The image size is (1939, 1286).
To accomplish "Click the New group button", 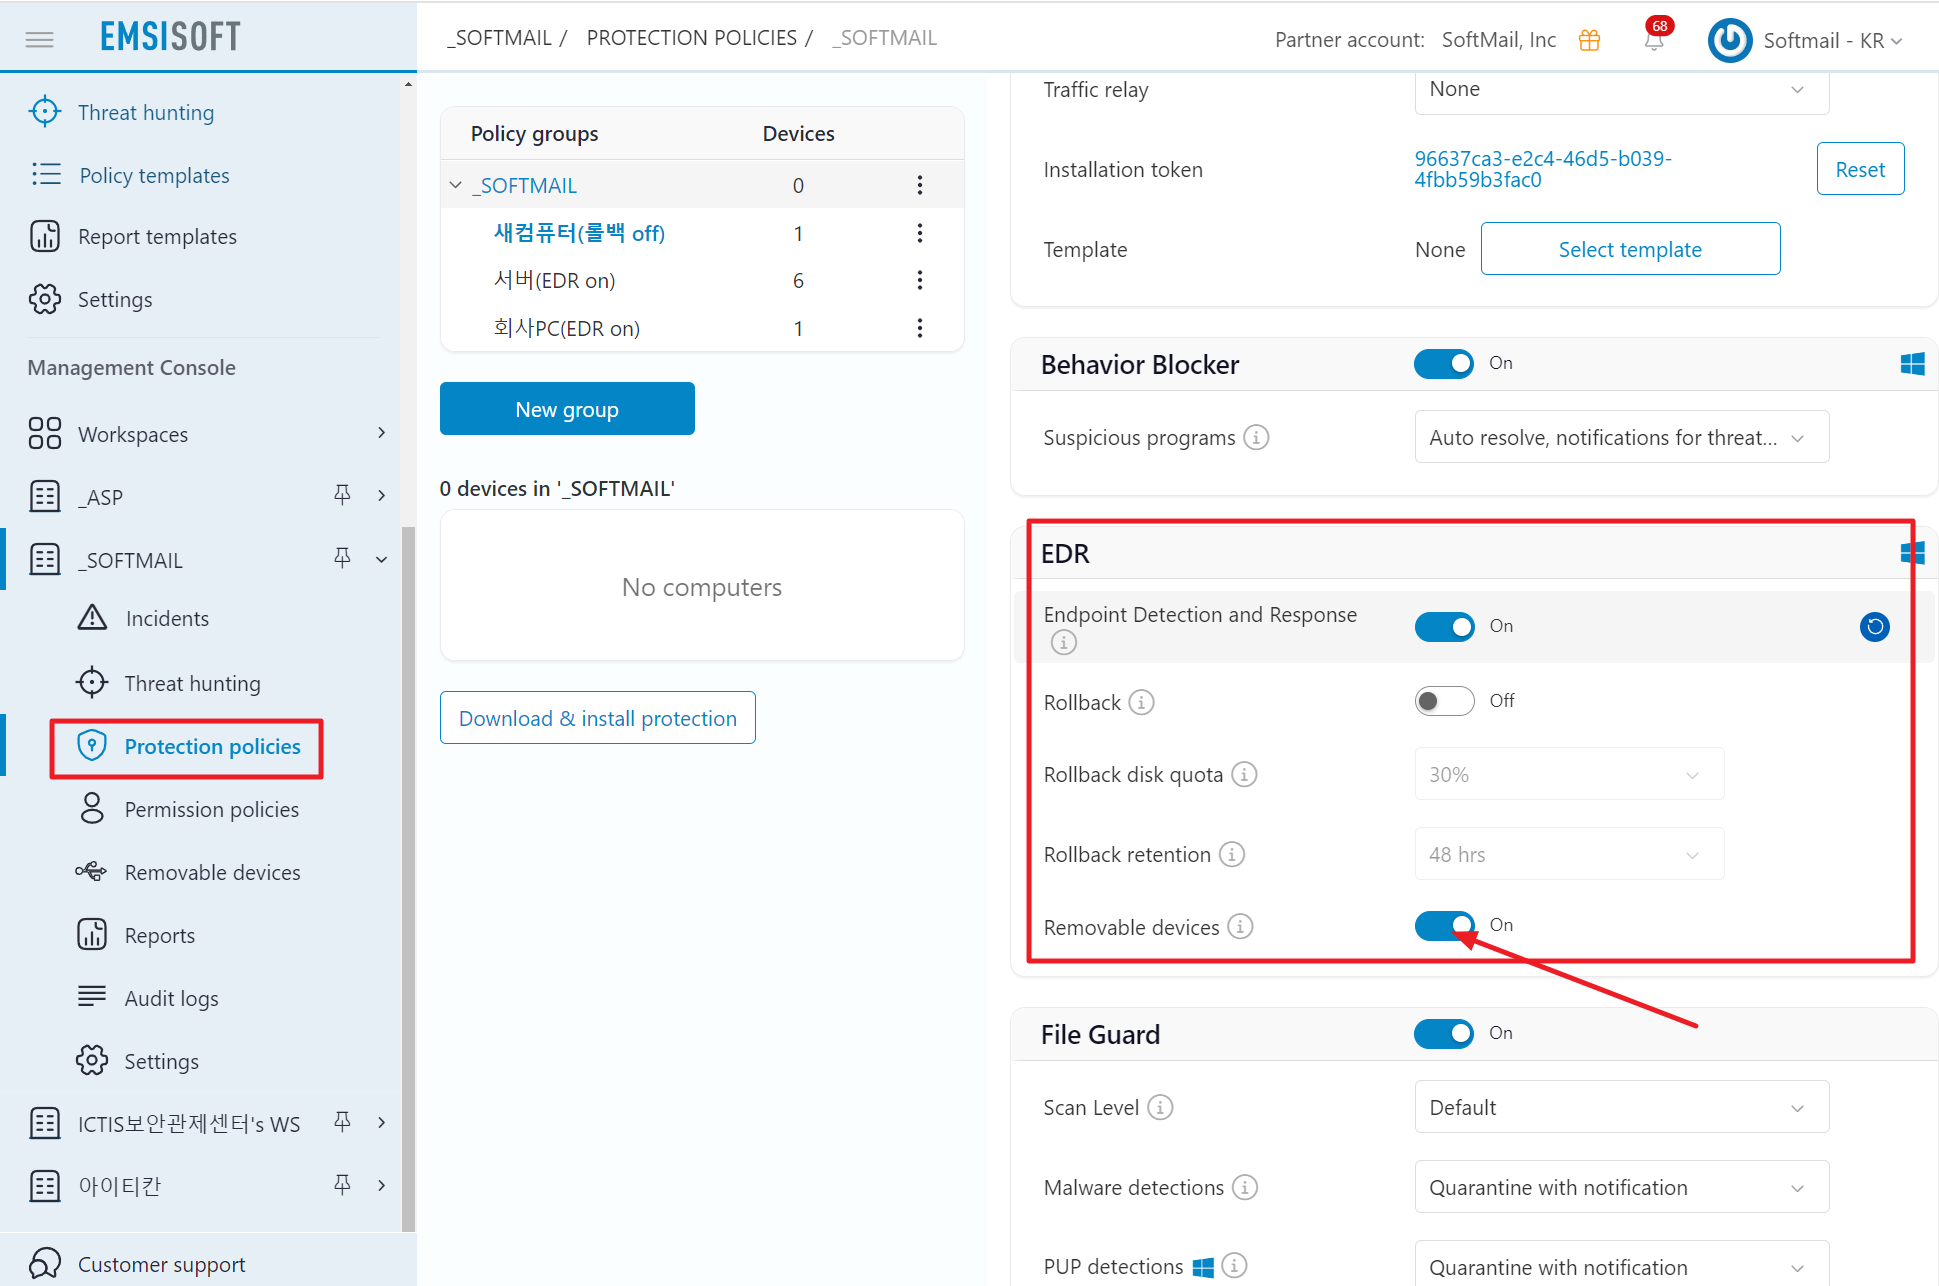I will [x=567, y=409].
